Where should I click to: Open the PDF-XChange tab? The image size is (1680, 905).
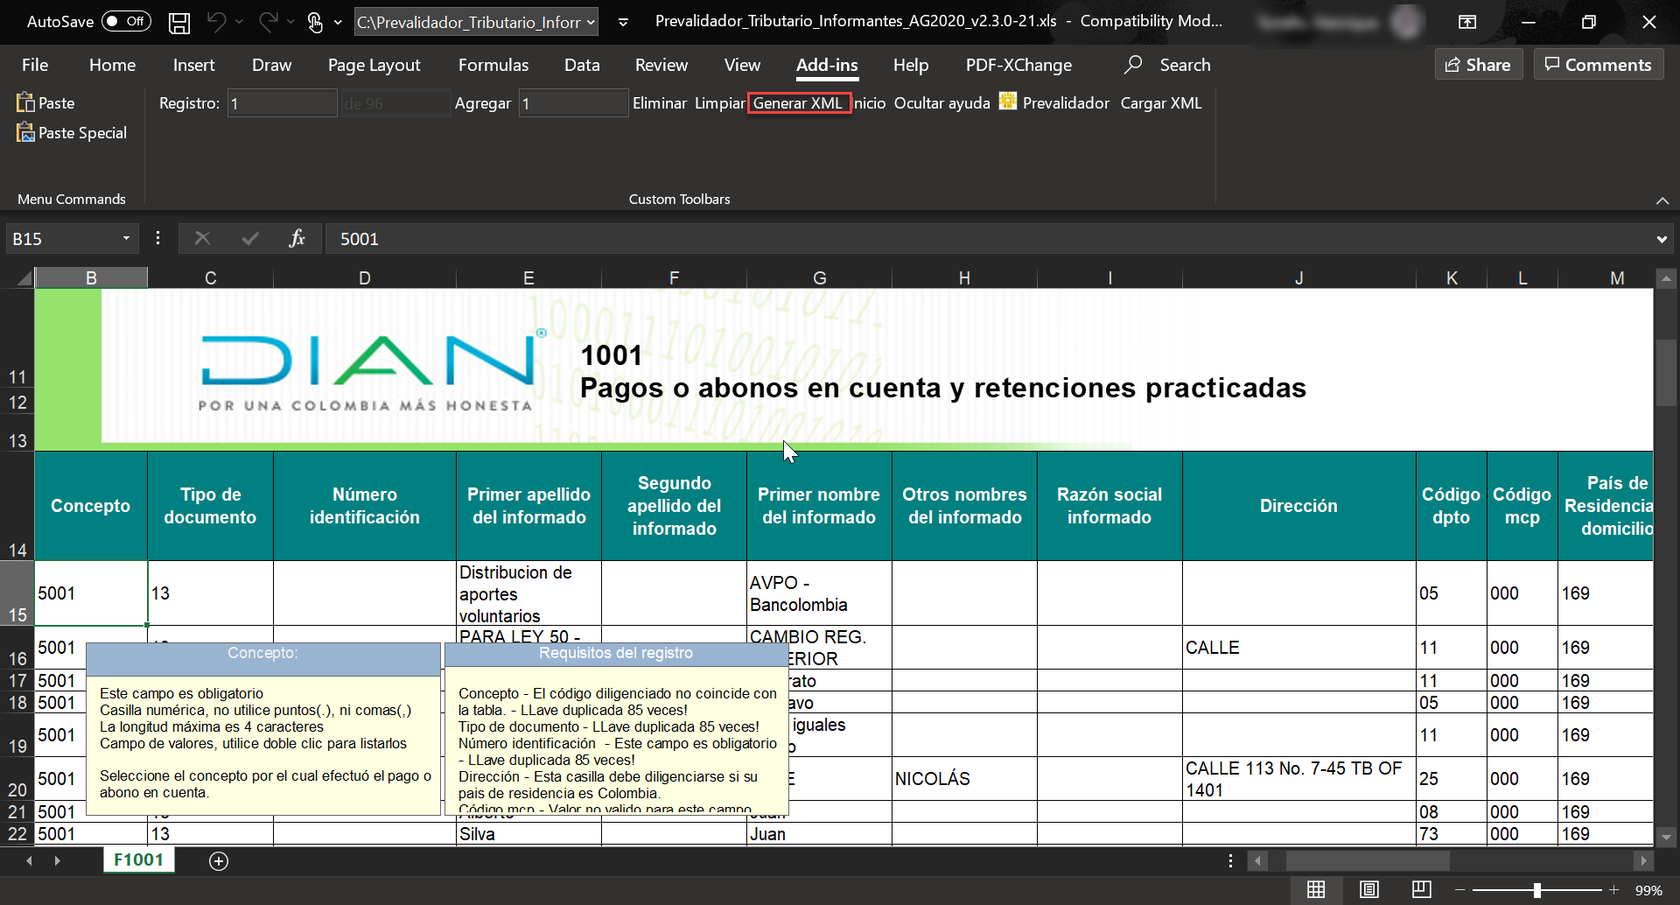[x=1019, y=65]
